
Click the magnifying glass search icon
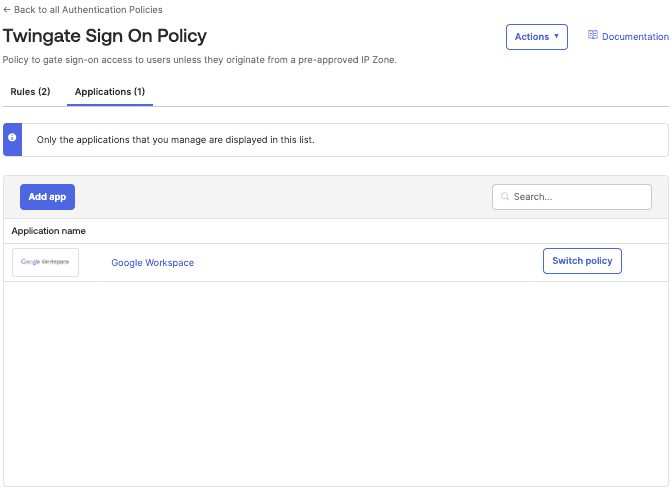click(505, 197)
